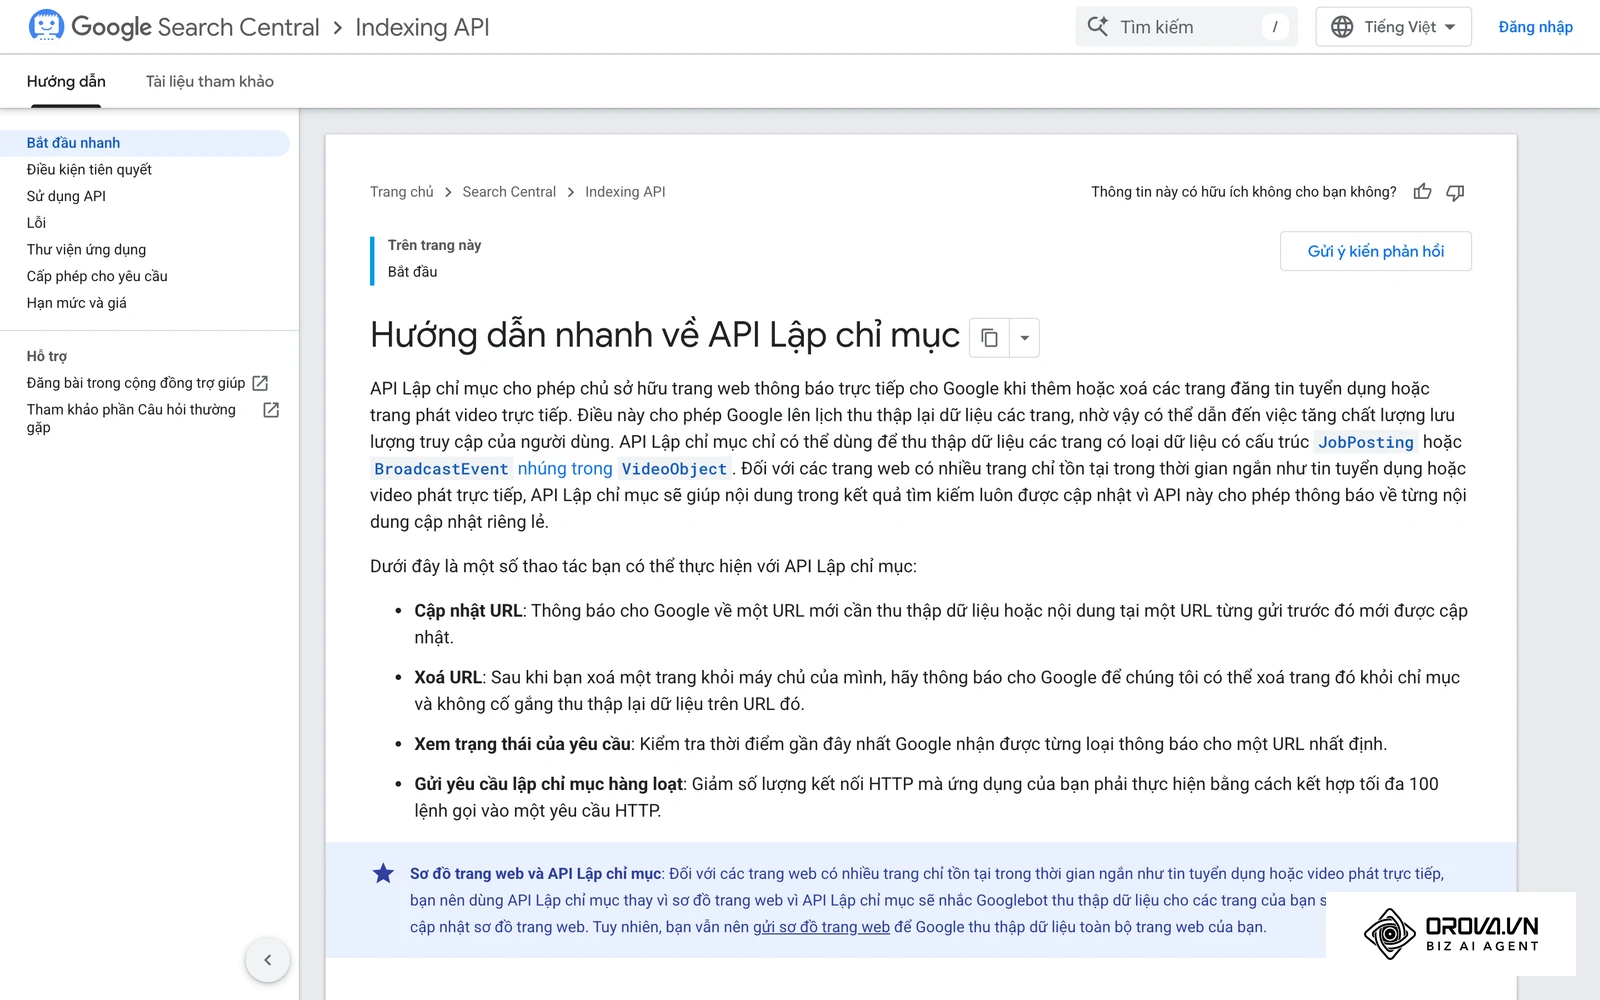Copy page using the copy icon beside title
Image resolution: width=1600 pixels, height=1000 pixels.
click(989, 338)
